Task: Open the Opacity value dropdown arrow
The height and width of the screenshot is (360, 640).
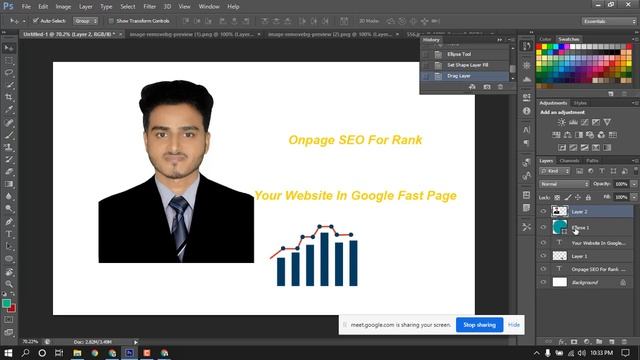Action: (x=634, y=184)
